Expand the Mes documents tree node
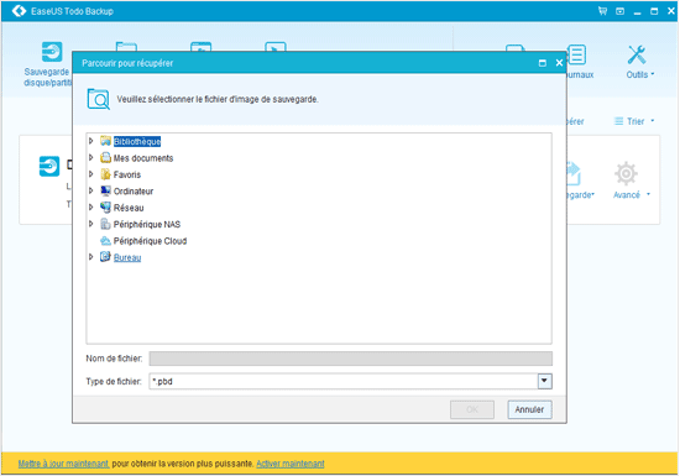This screenshot has width=680, height=476. tap(91, 158)
